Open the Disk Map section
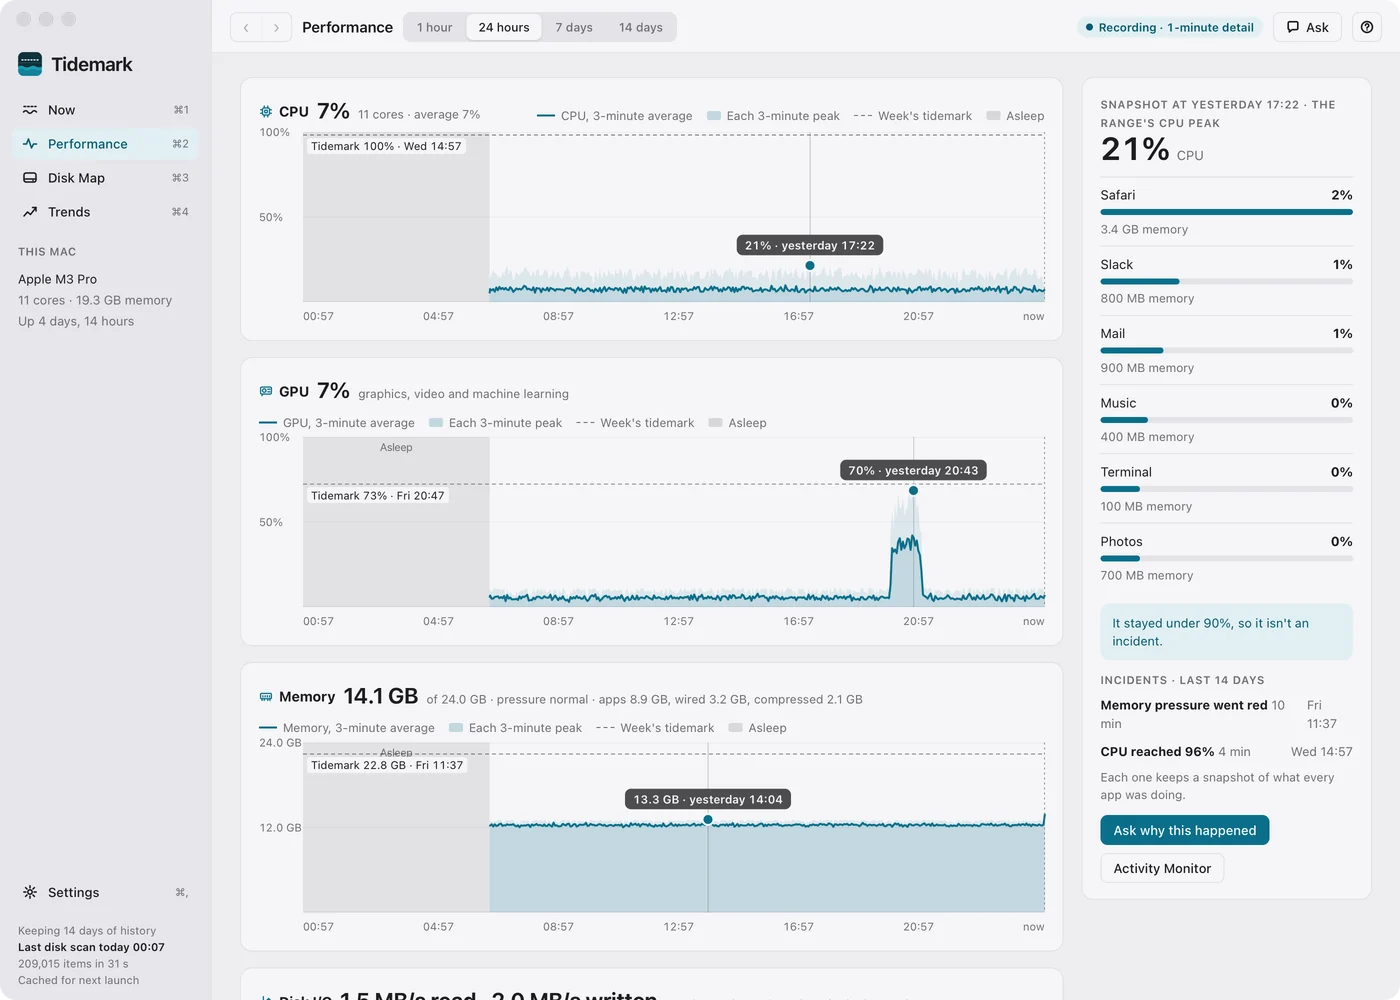The height and width of the screenshot is (1000, 1400). click(105, 178)
